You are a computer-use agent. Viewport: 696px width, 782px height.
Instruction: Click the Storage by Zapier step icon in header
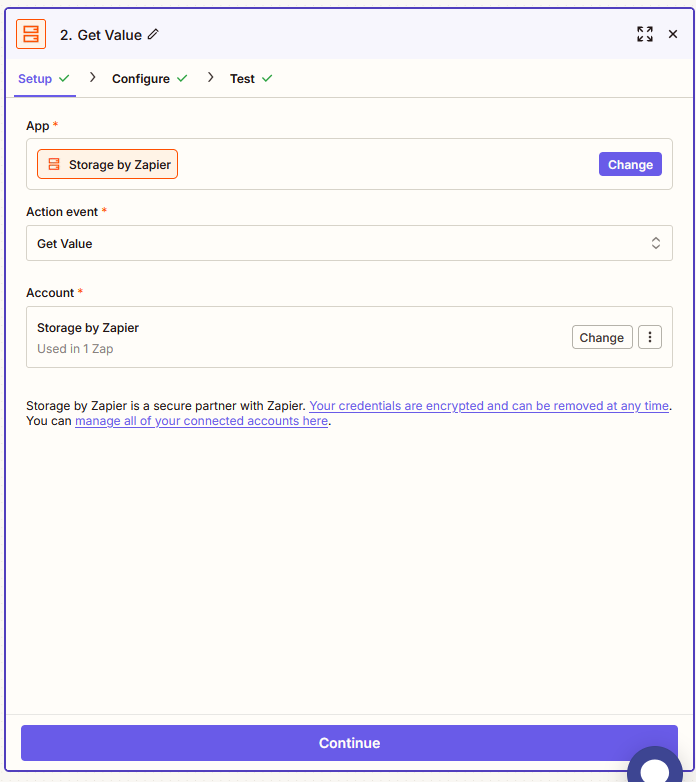click(31, 34)
